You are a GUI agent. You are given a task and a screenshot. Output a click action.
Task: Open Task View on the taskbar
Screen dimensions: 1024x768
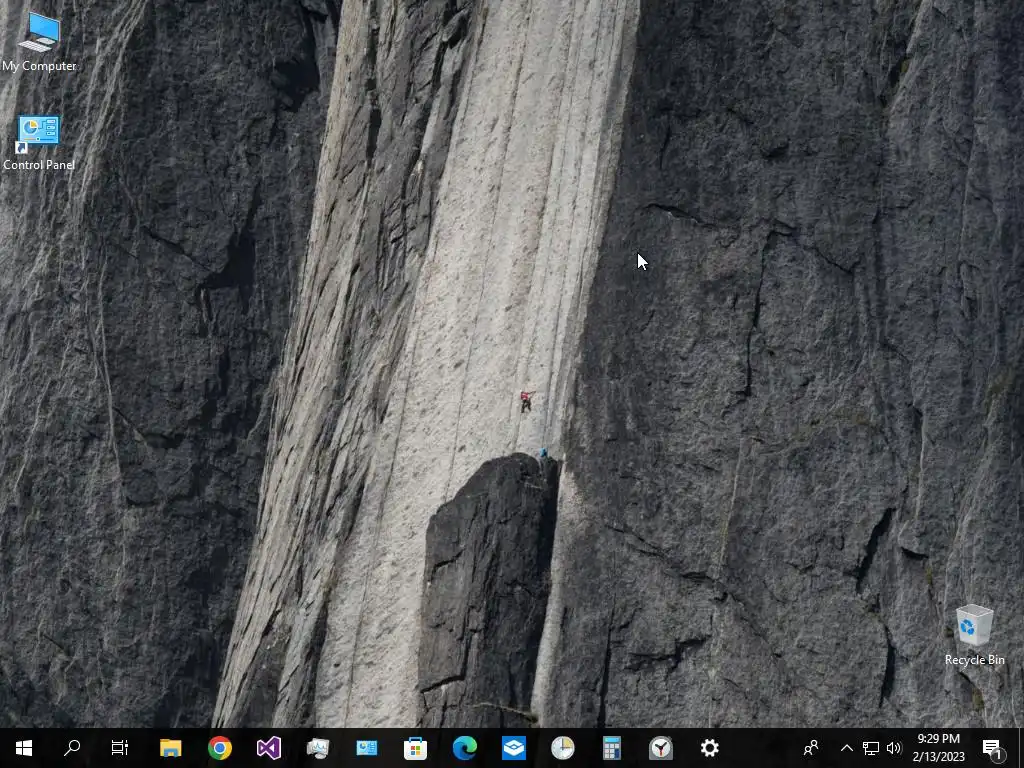click(120, 748)
